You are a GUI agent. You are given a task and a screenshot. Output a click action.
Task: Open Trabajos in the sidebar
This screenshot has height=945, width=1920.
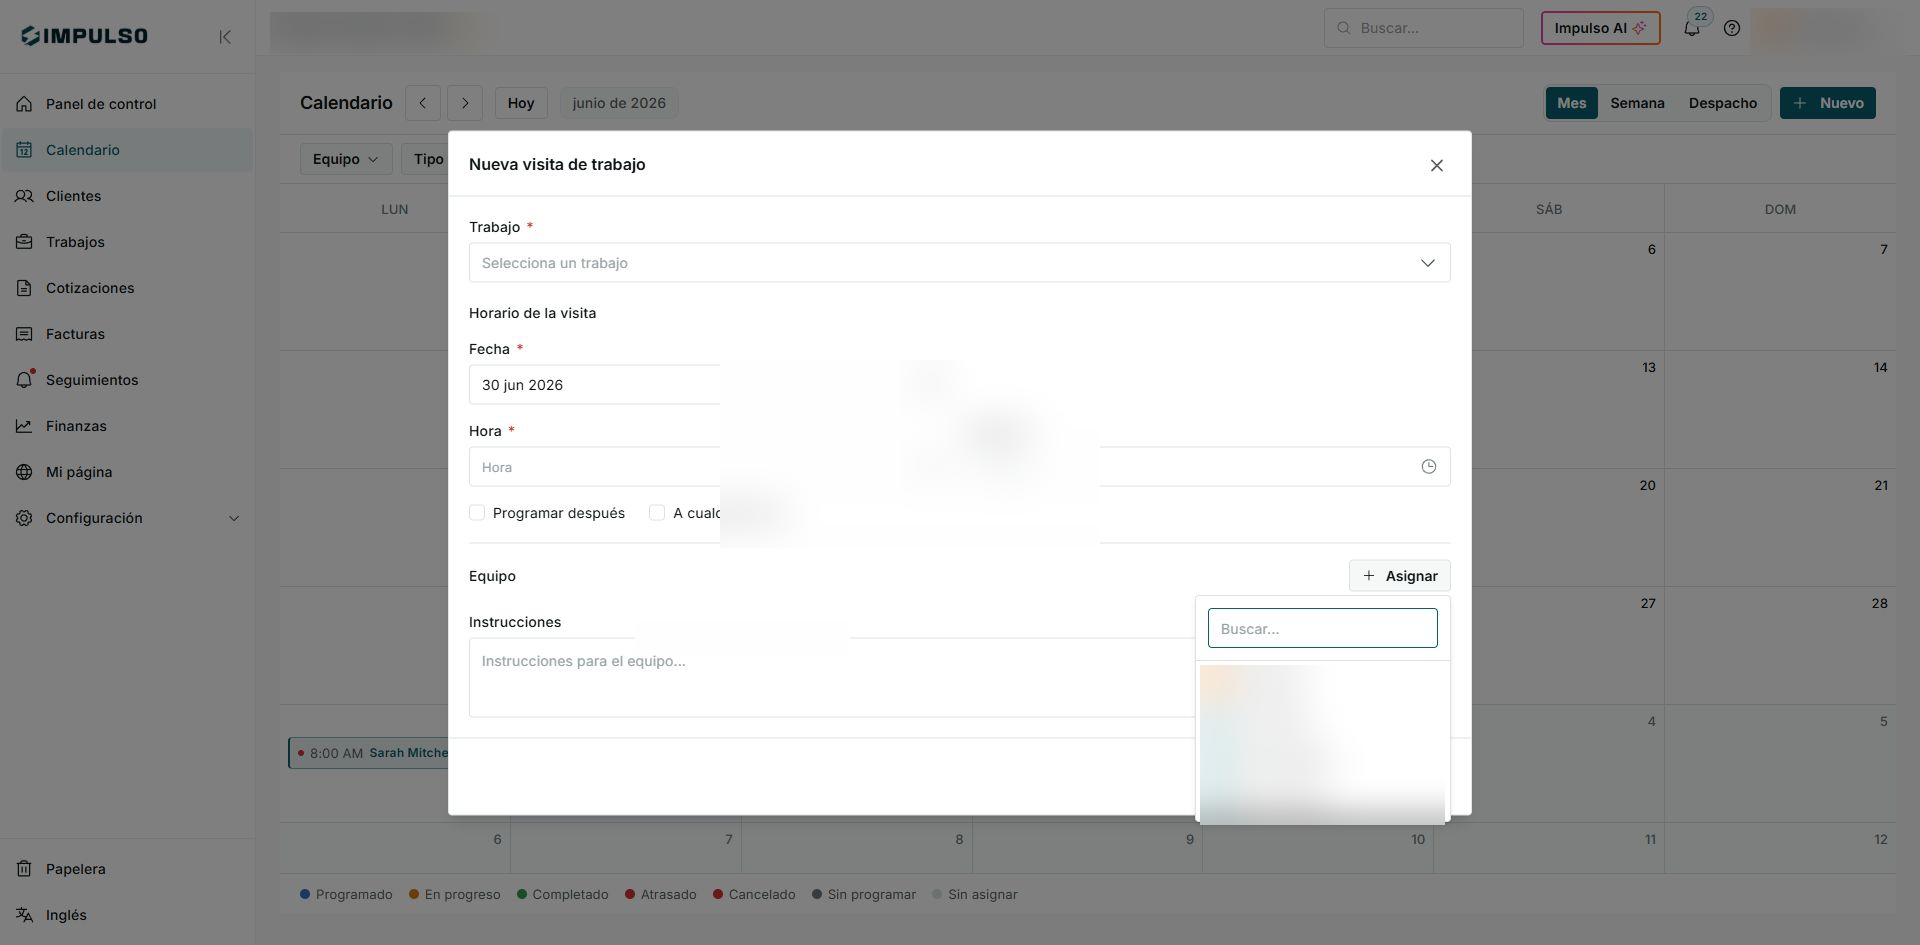127,242
